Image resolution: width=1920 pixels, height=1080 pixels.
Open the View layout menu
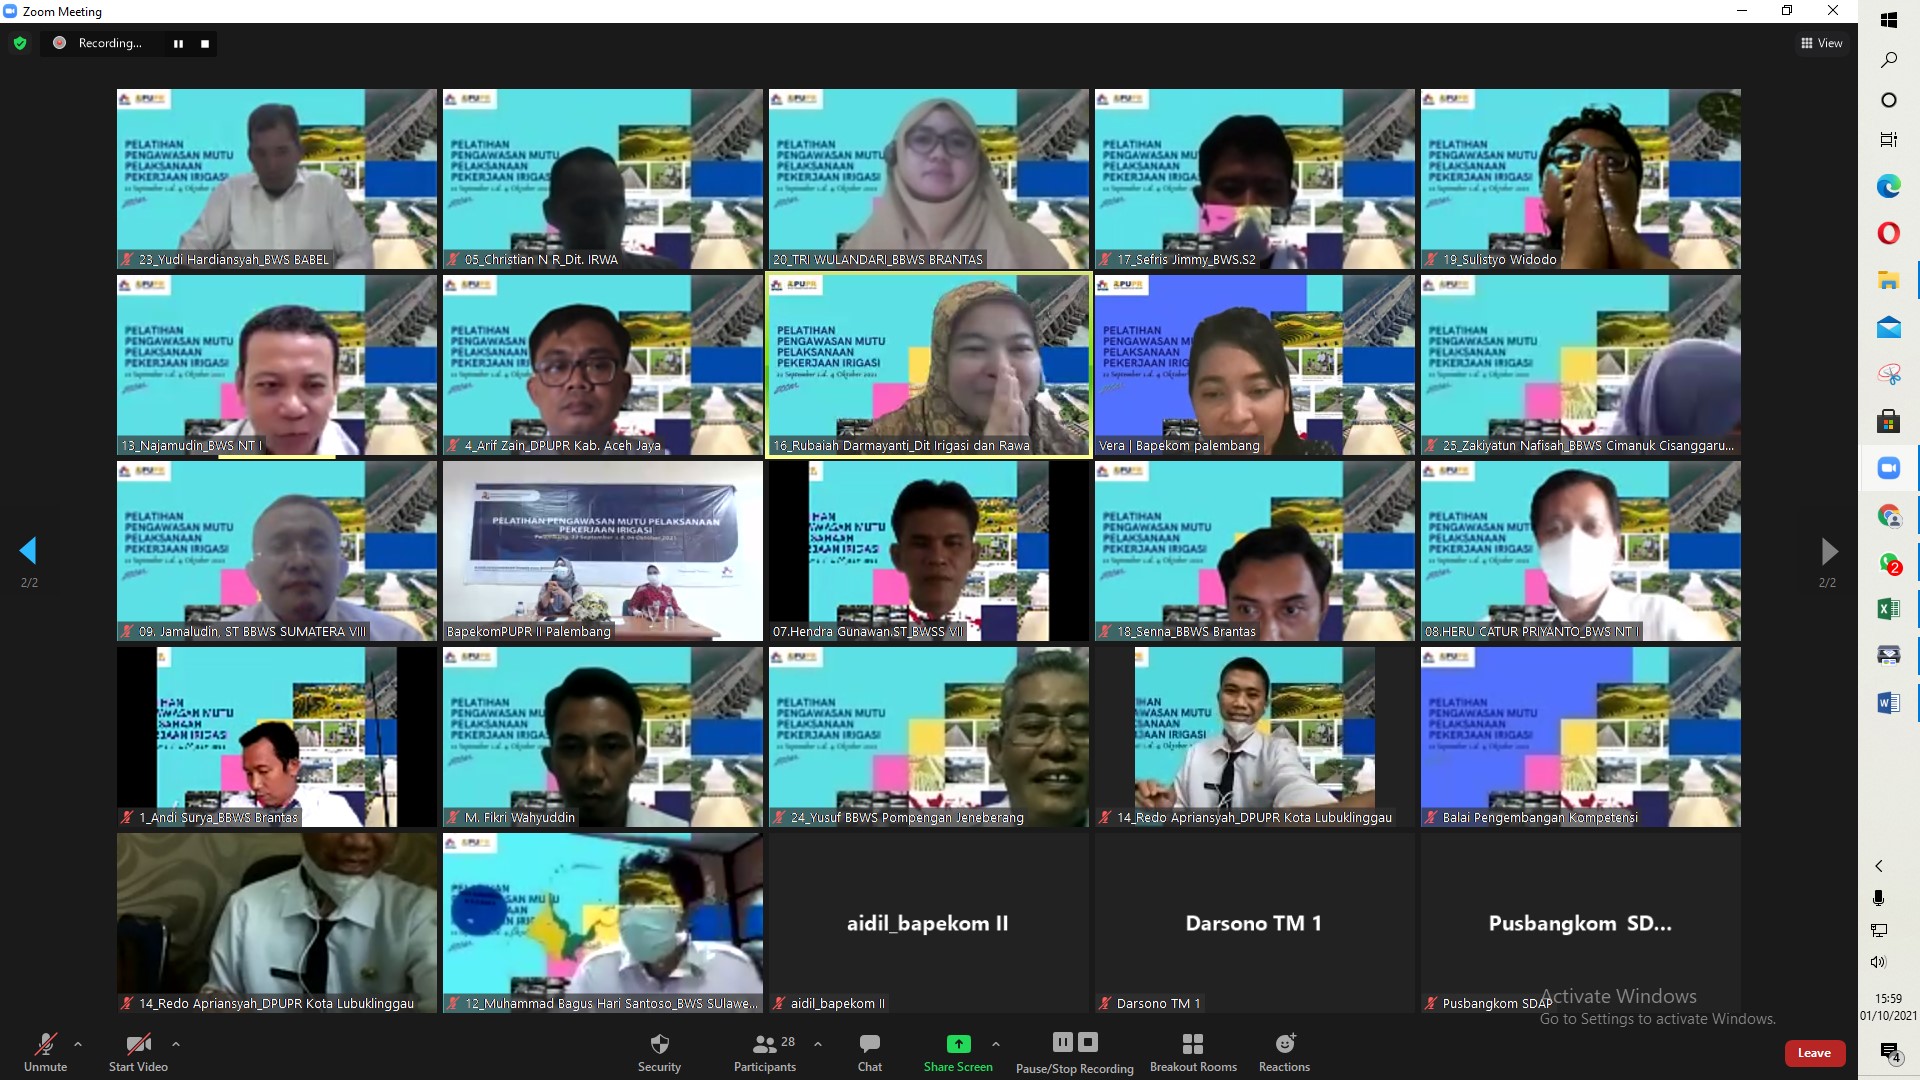1822,43
